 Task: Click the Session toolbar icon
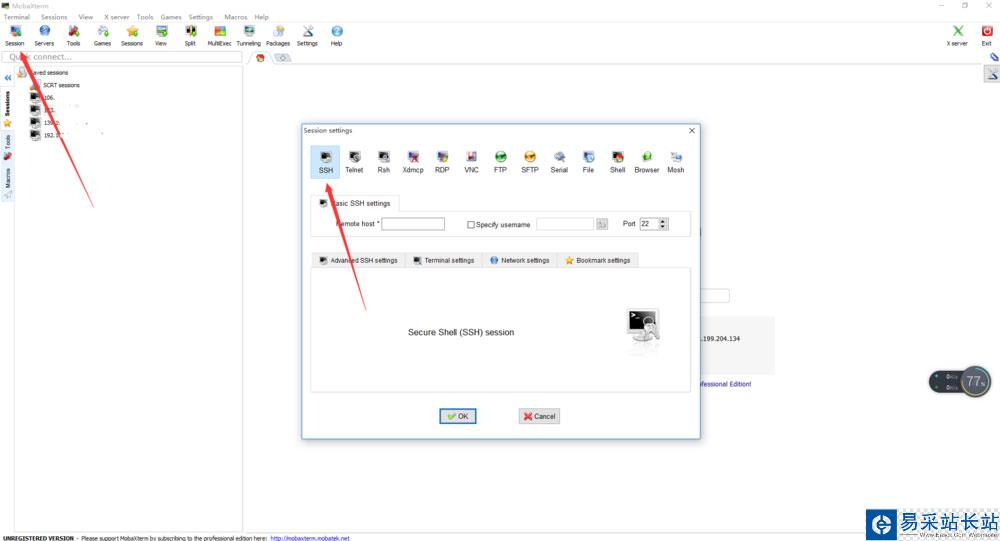pos(15,36)
